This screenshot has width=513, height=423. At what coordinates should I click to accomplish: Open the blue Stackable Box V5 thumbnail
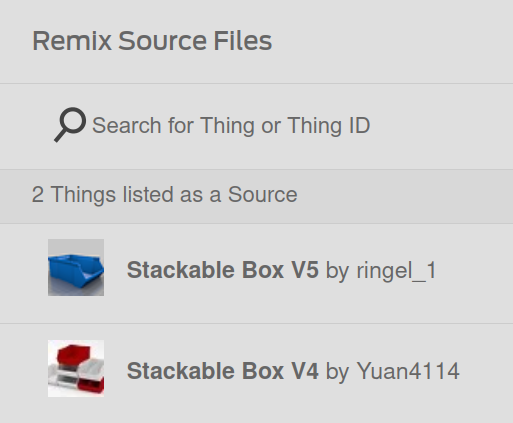point(76,267)
